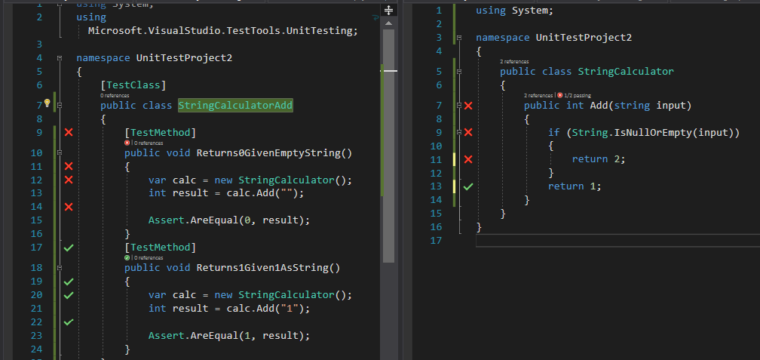760x360 pixels.
Task: Click passed test status icon above Returns1Given1AsString
Action: 127,258
